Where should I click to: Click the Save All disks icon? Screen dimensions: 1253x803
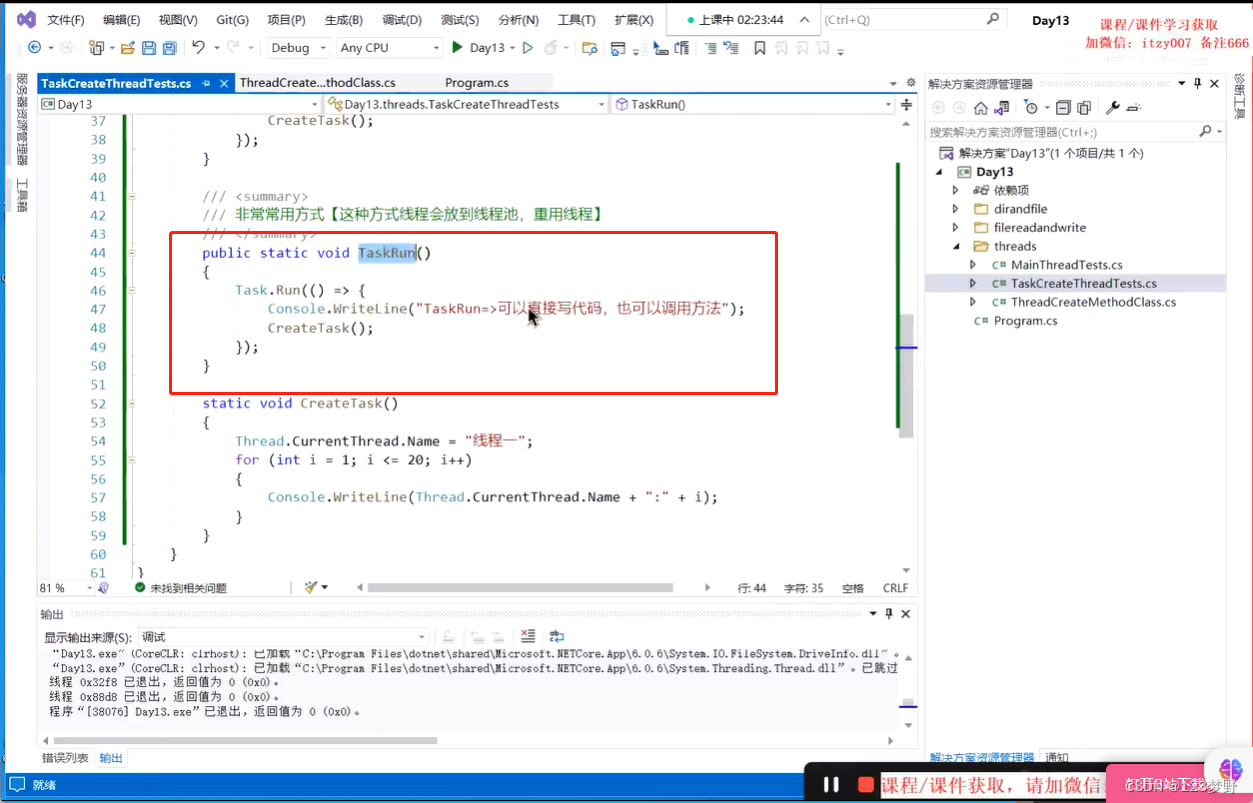click(169, 47)
